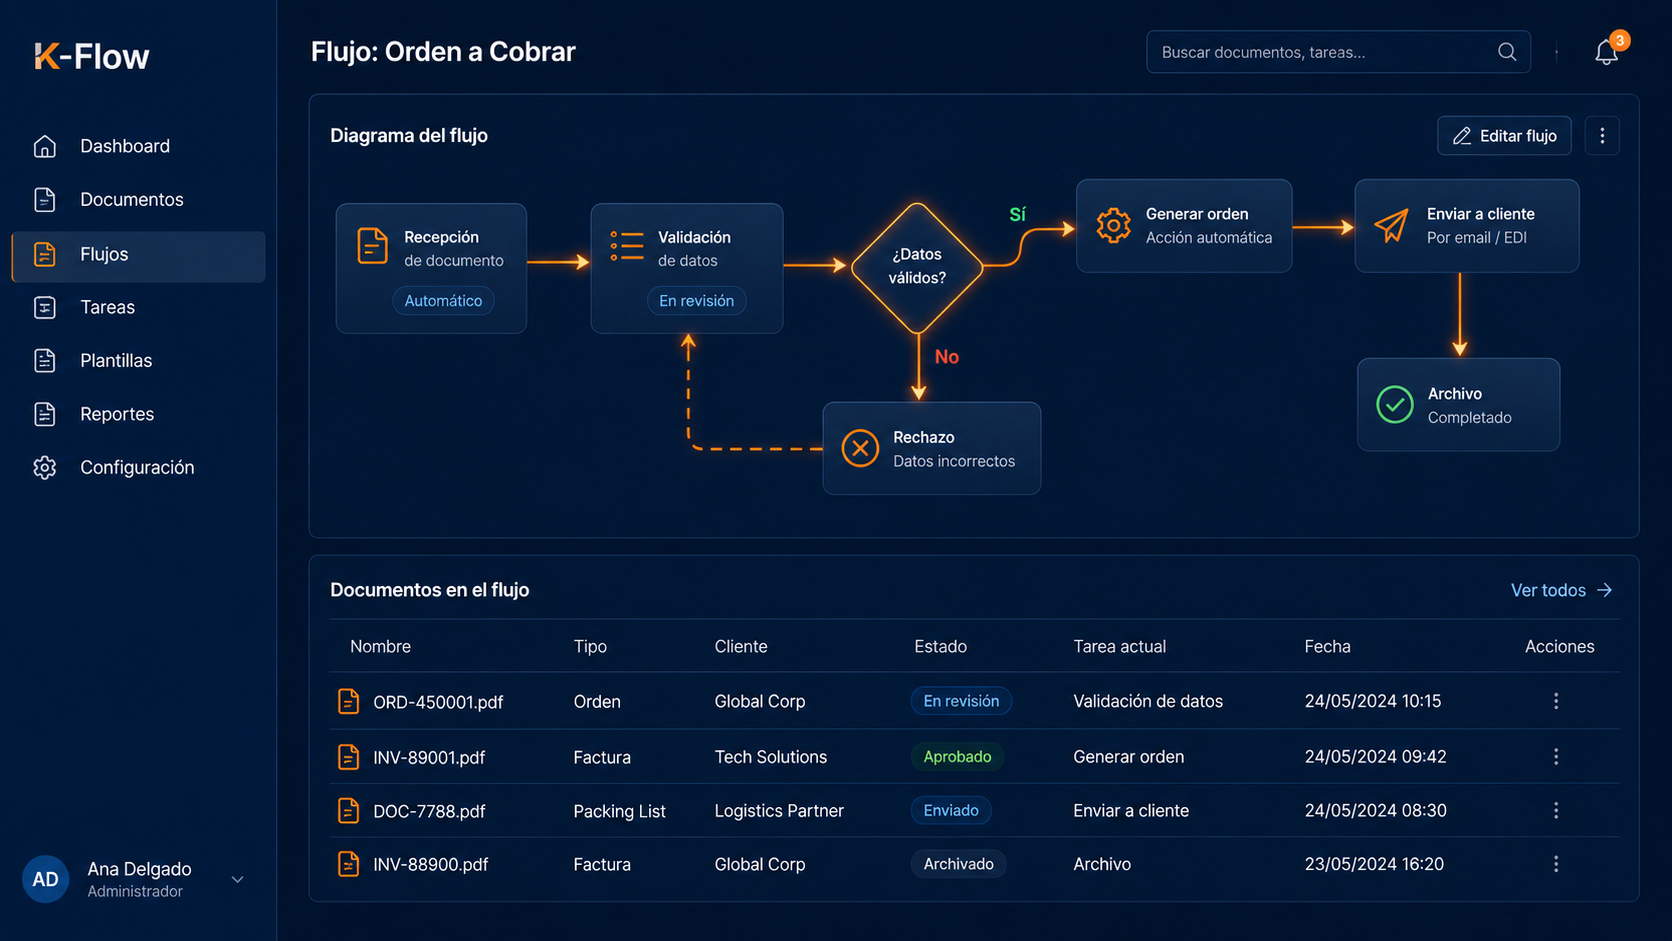Click the Tech Solutions client cell
Screen dimensions: 1672x941
[771, 757]
